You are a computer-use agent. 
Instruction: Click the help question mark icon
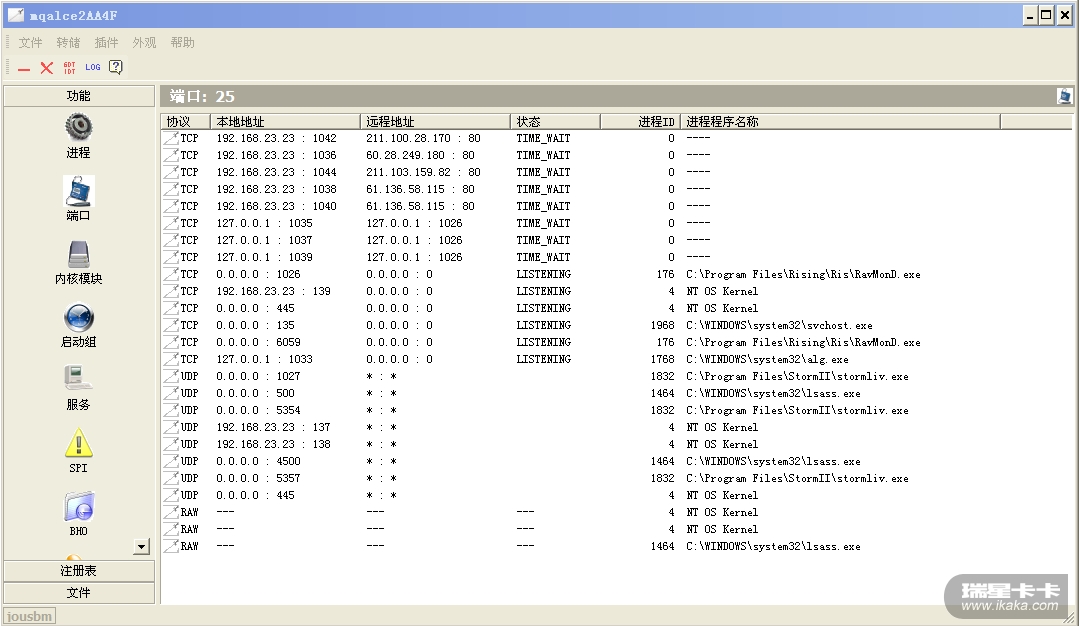pos(116,68)
